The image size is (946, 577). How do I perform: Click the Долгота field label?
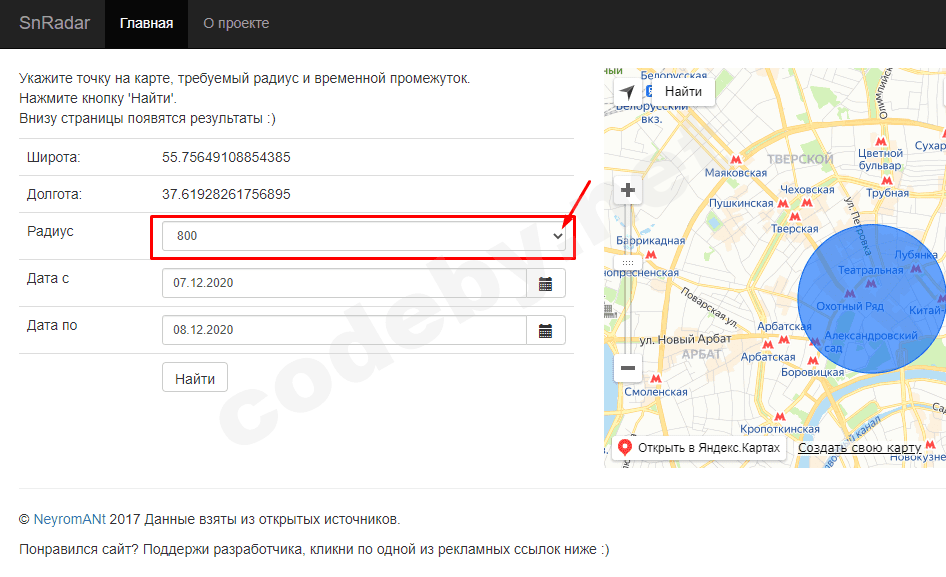(54, 194)
